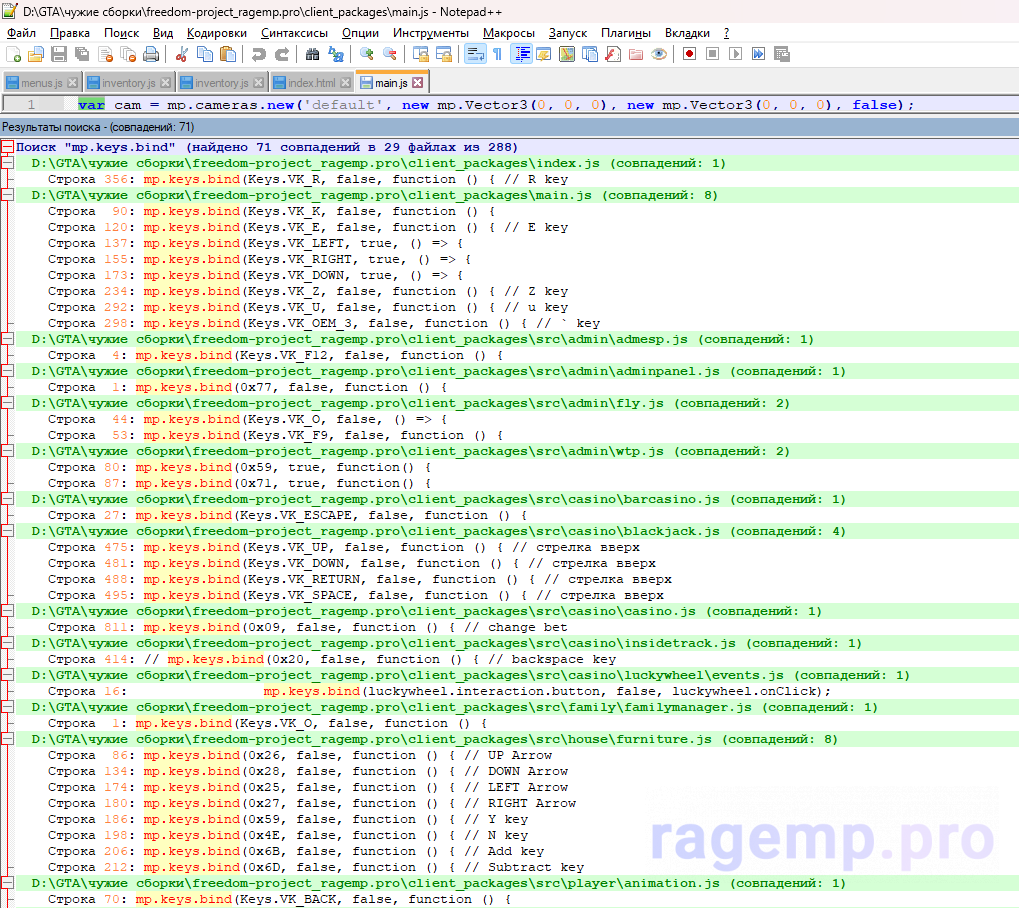This screenshot has height=908, width=1019.
Task: Open the Replace dialog icon
Action: (336, 55)
